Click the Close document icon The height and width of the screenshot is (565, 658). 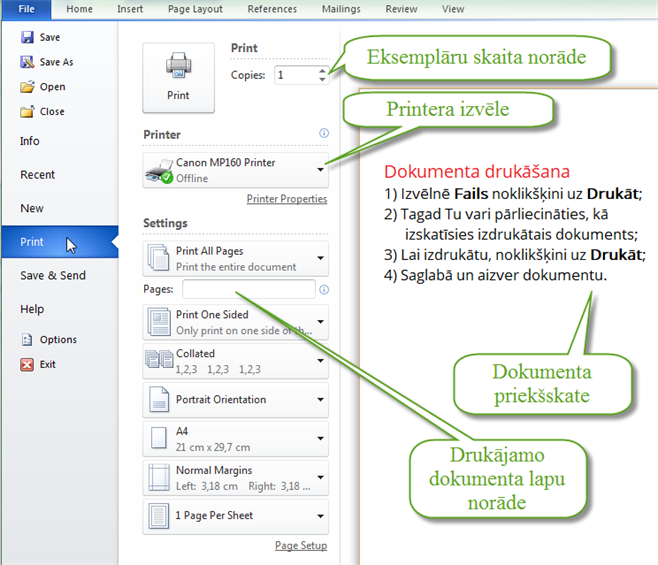coord(27,112)
